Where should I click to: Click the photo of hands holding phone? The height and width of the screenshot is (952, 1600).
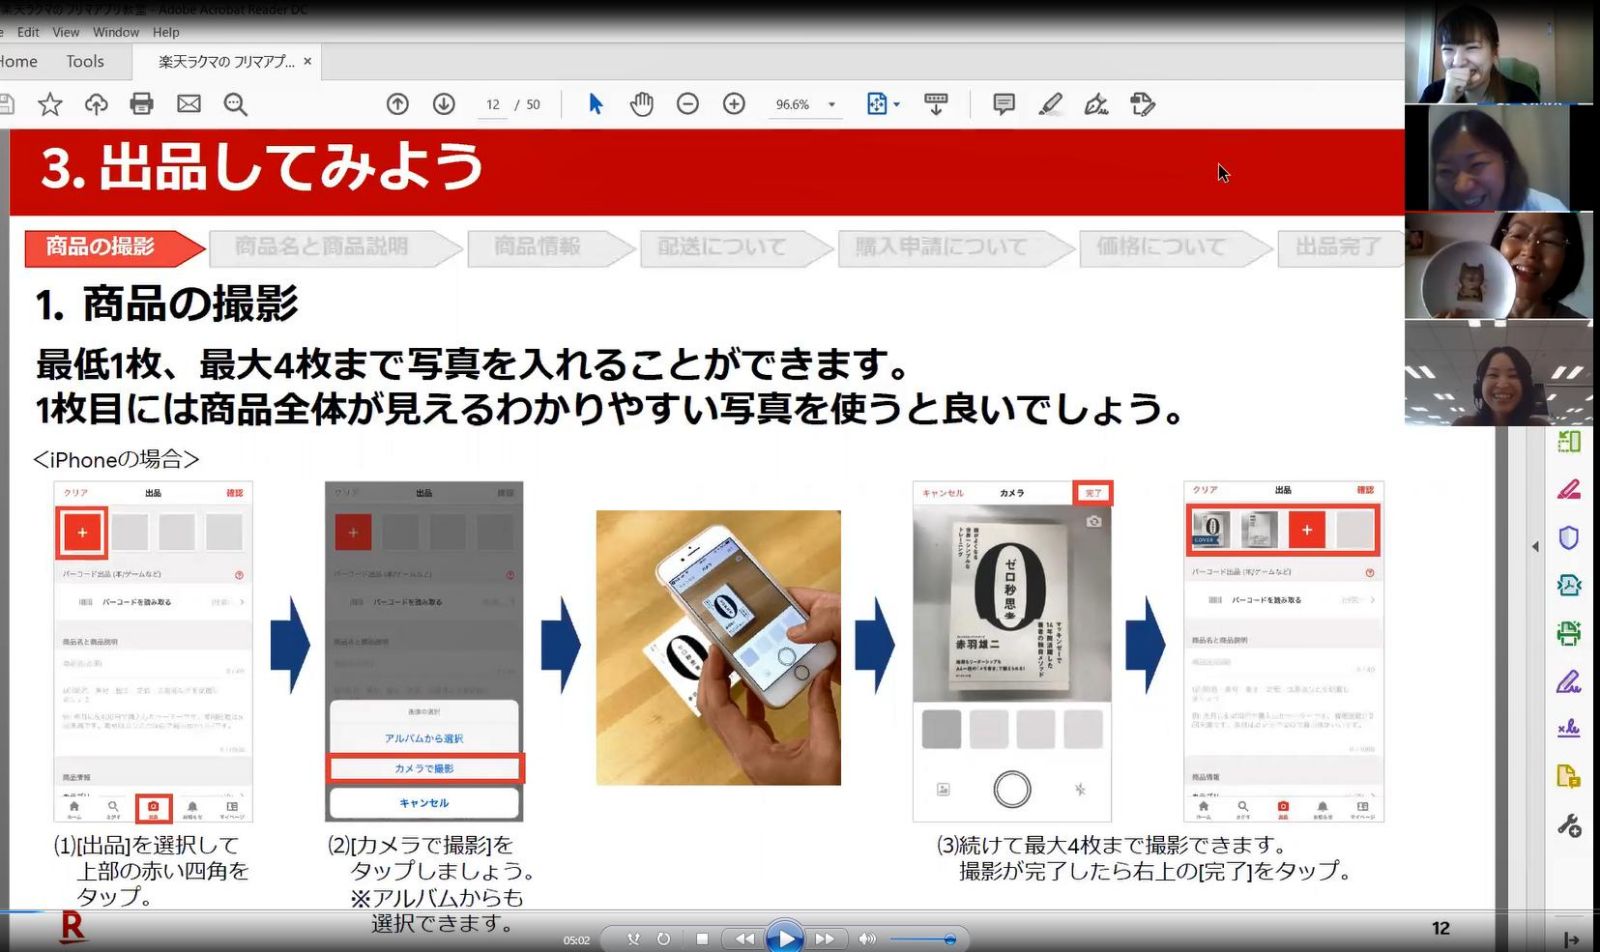coord(718,648)
